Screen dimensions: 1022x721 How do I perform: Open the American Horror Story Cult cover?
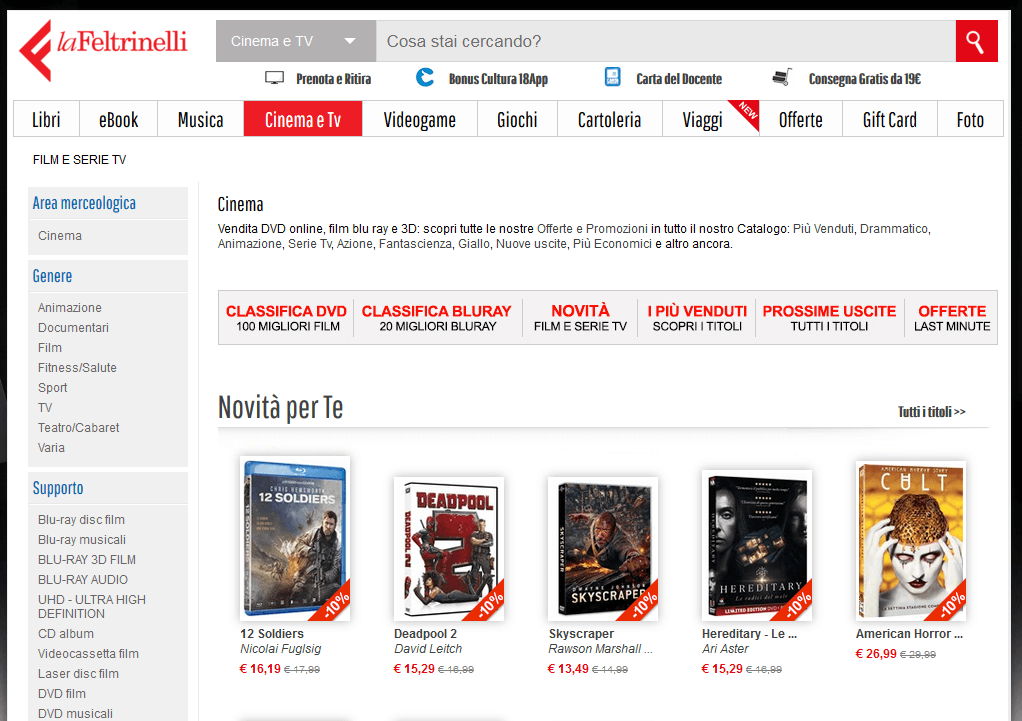pos(911,541)
